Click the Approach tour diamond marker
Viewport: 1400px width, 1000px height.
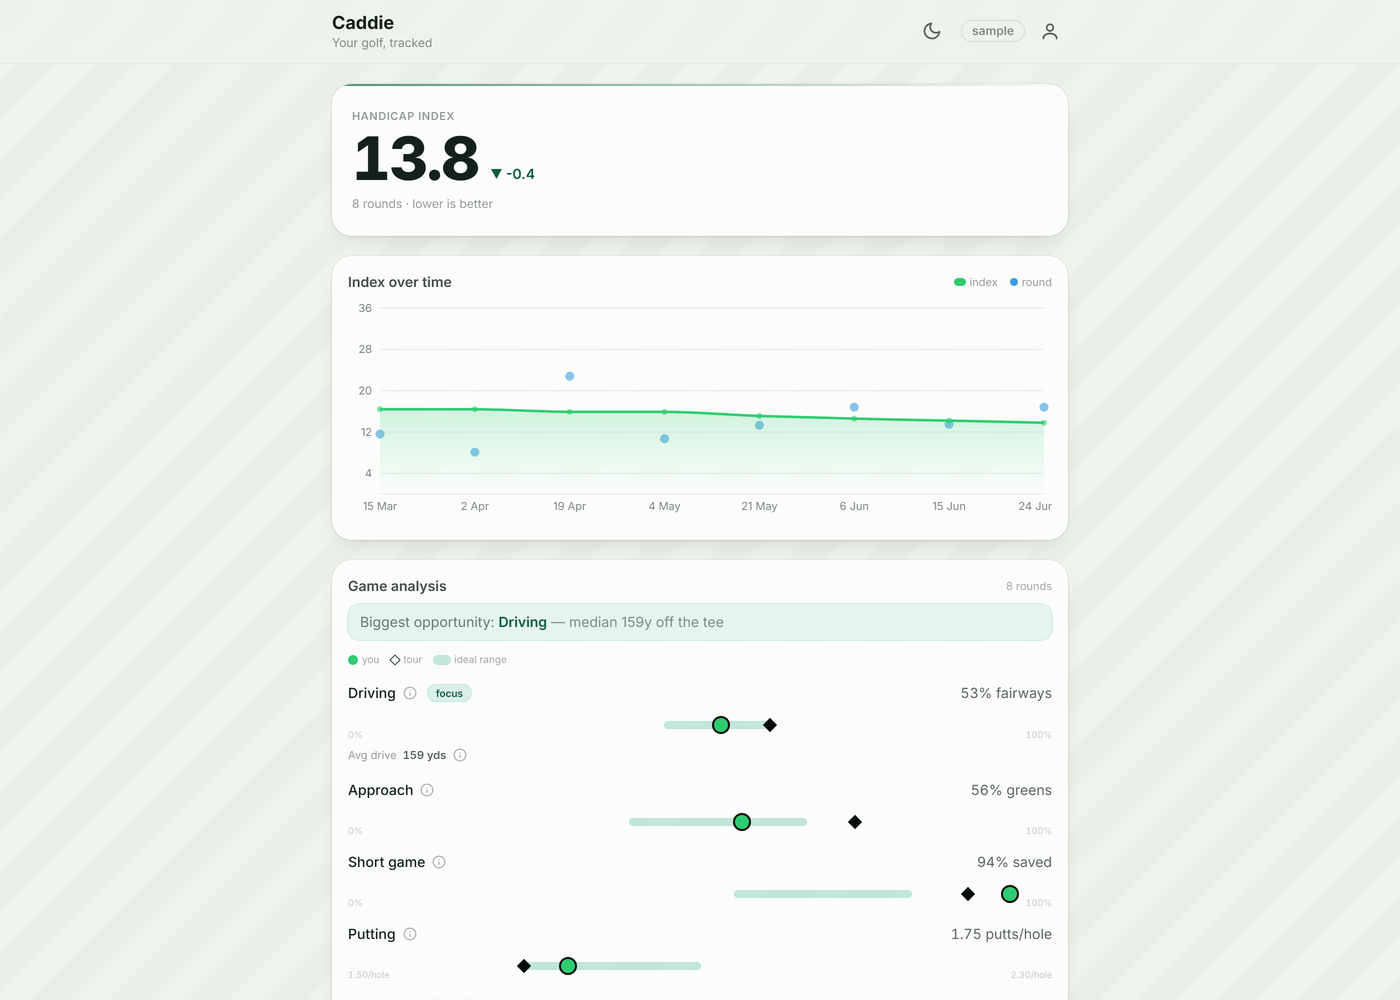tap(855, 822)
